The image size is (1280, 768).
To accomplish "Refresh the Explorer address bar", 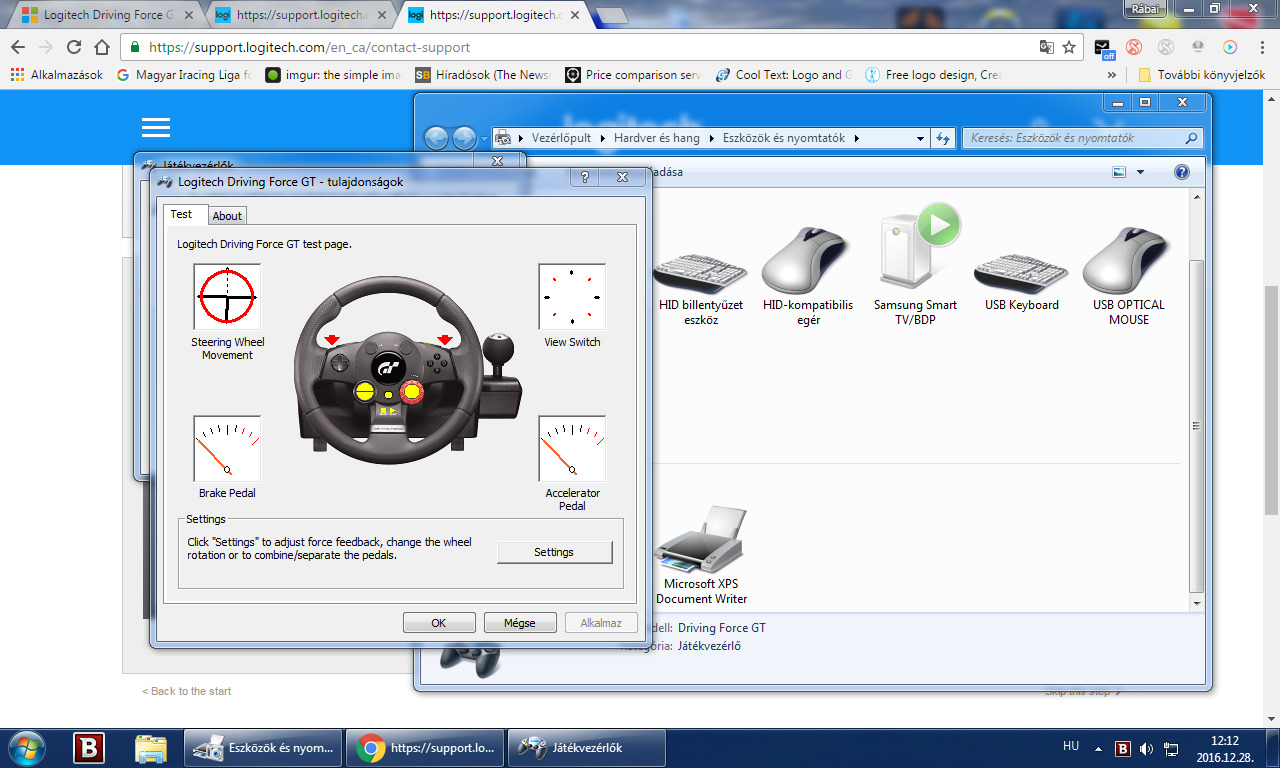I will click(x=943, y=138).
